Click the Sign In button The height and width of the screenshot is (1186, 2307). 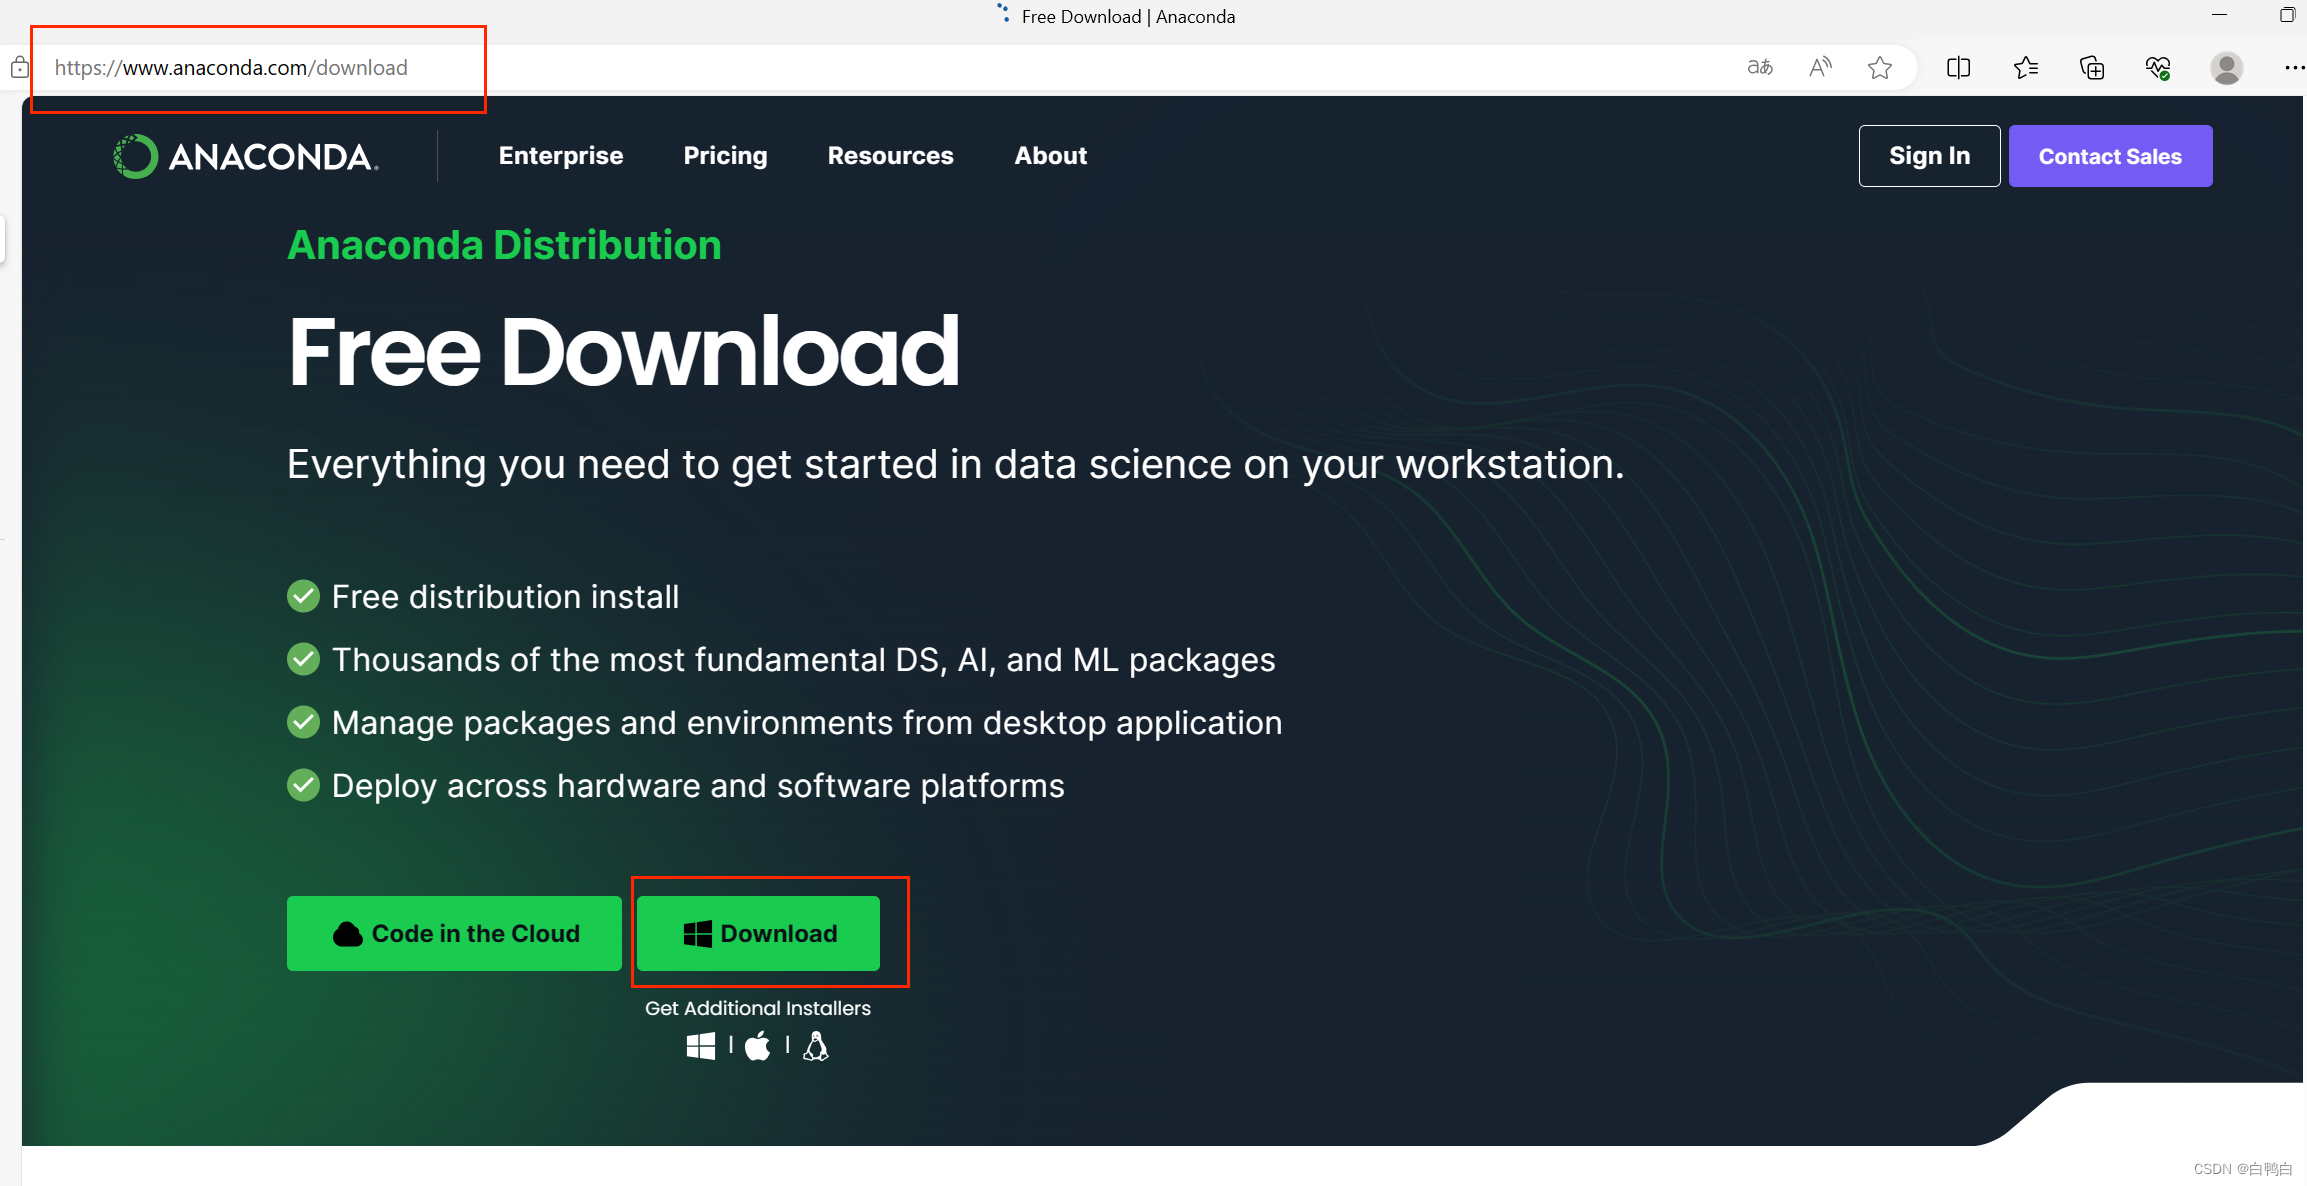tap(1930, 156)
